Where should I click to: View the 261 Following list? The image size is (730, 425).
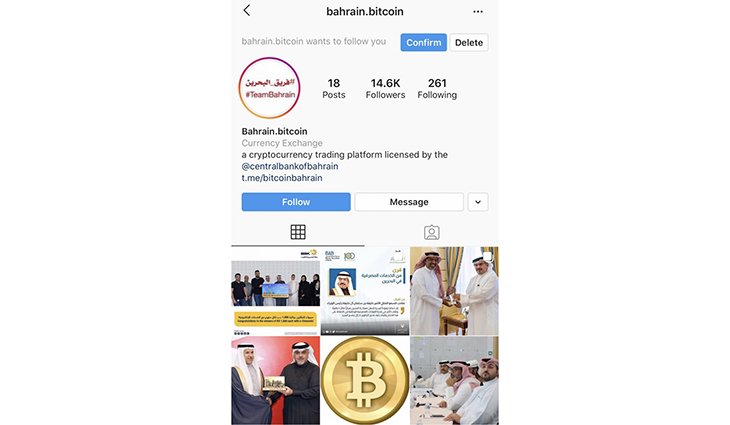click(437, 88)
